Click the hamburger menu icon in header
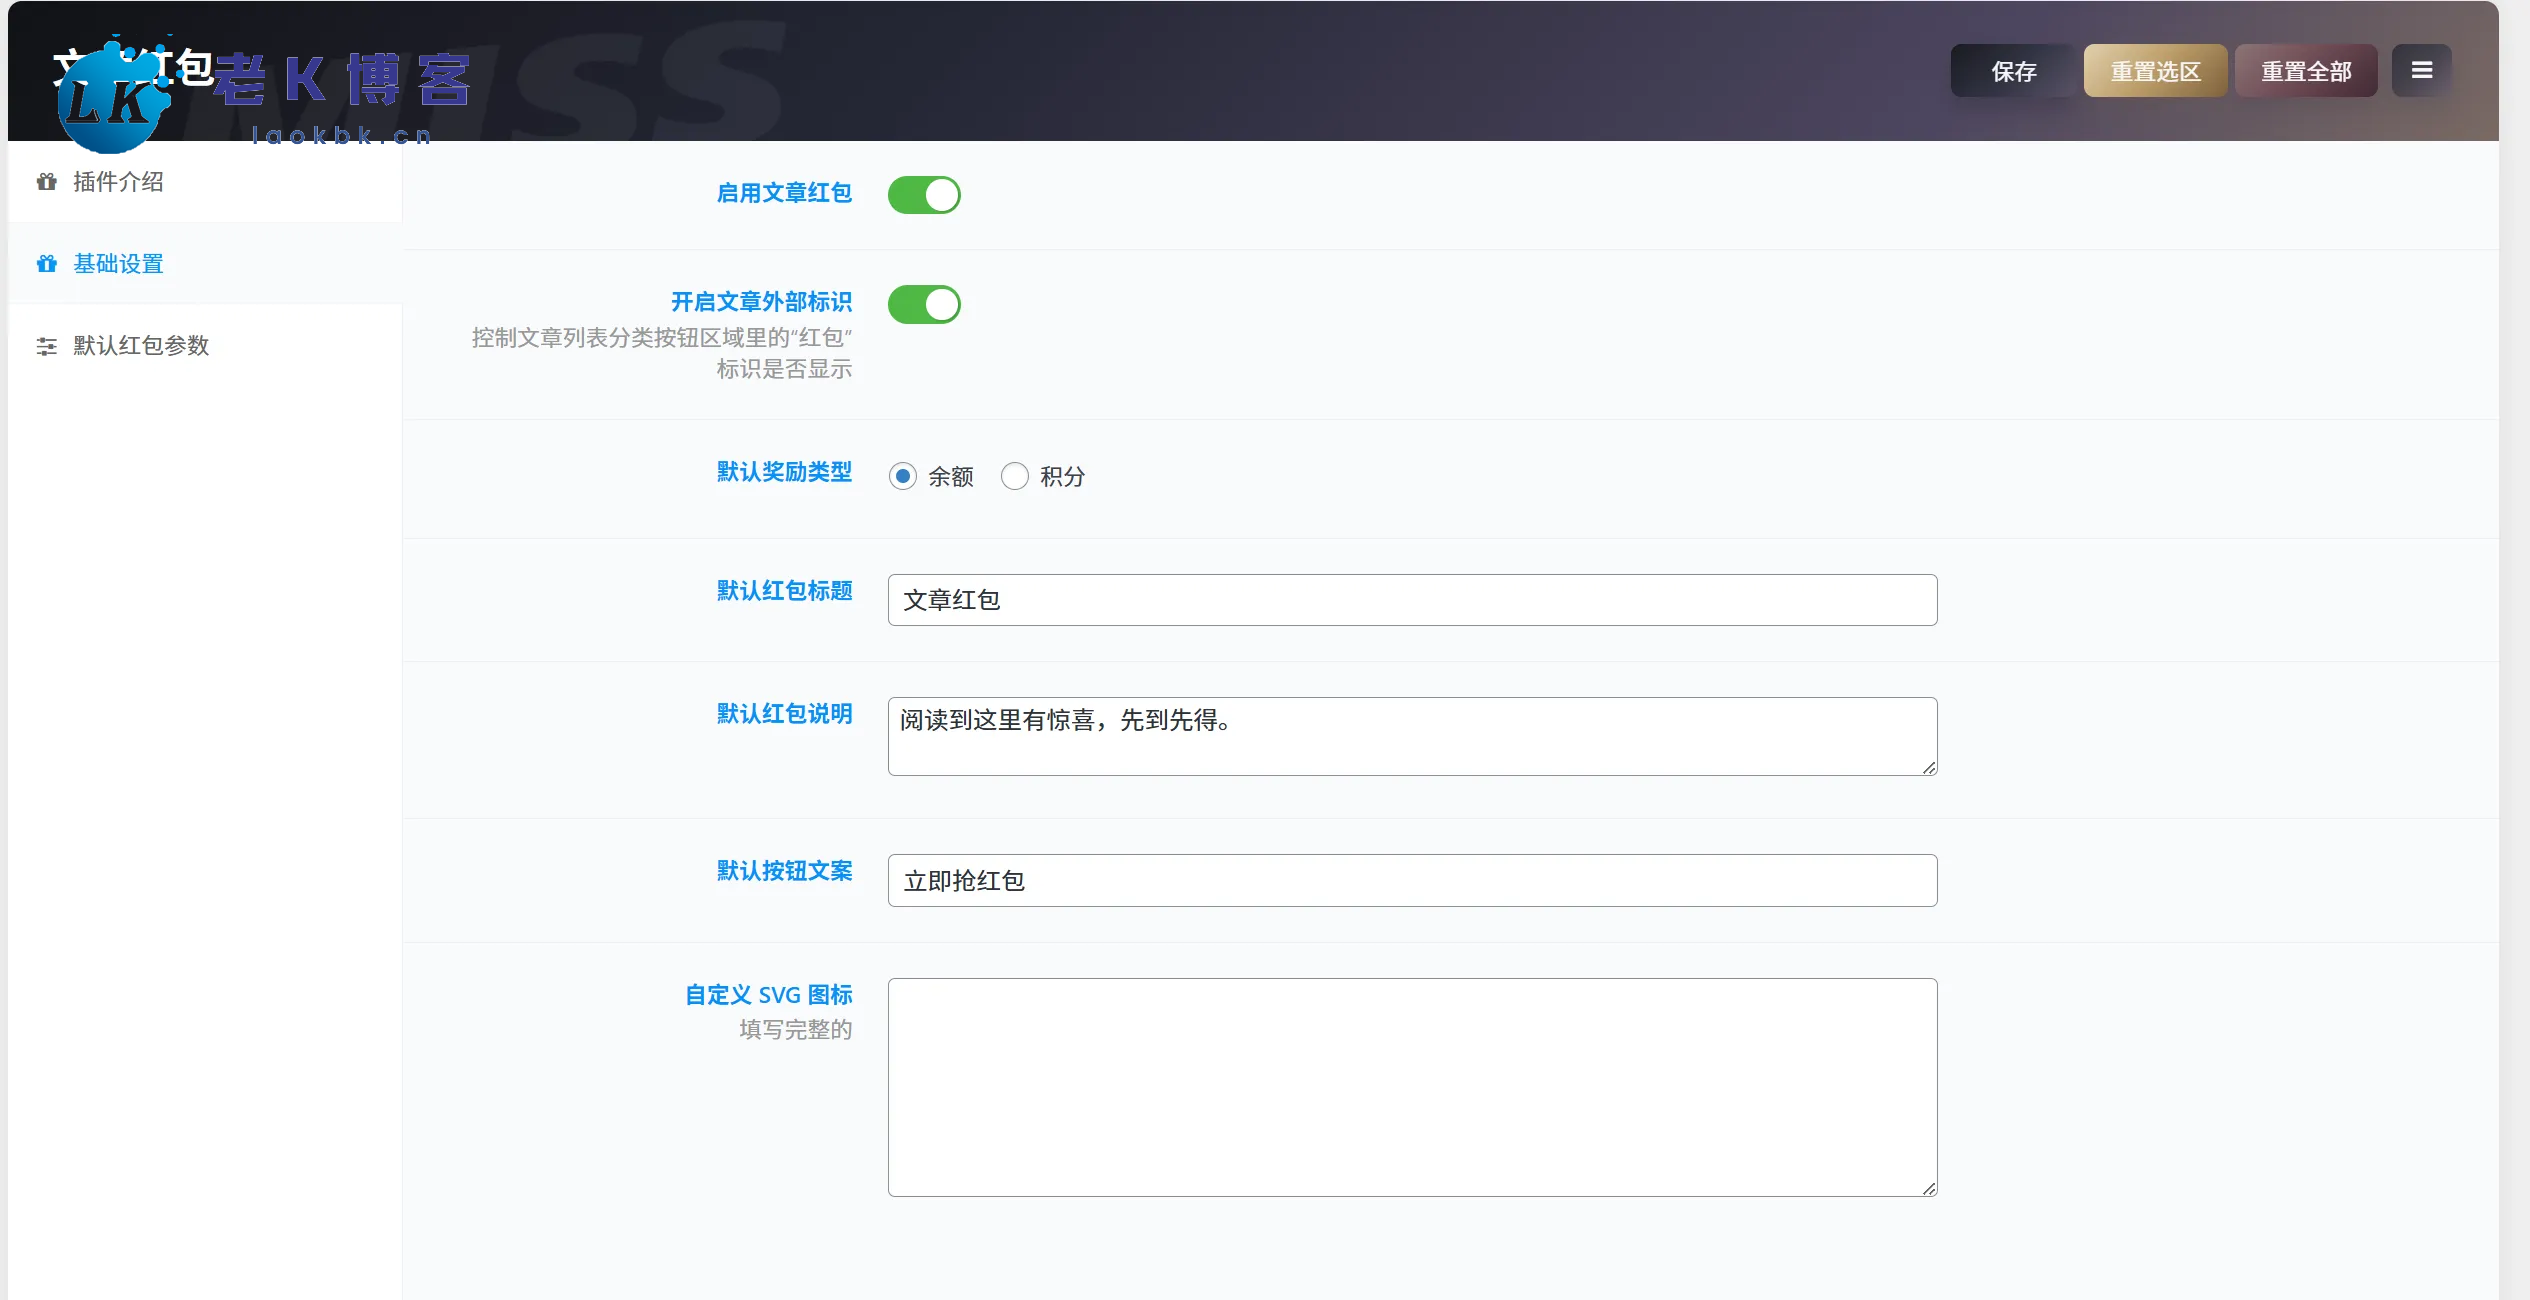 (x=2421, y=70)
